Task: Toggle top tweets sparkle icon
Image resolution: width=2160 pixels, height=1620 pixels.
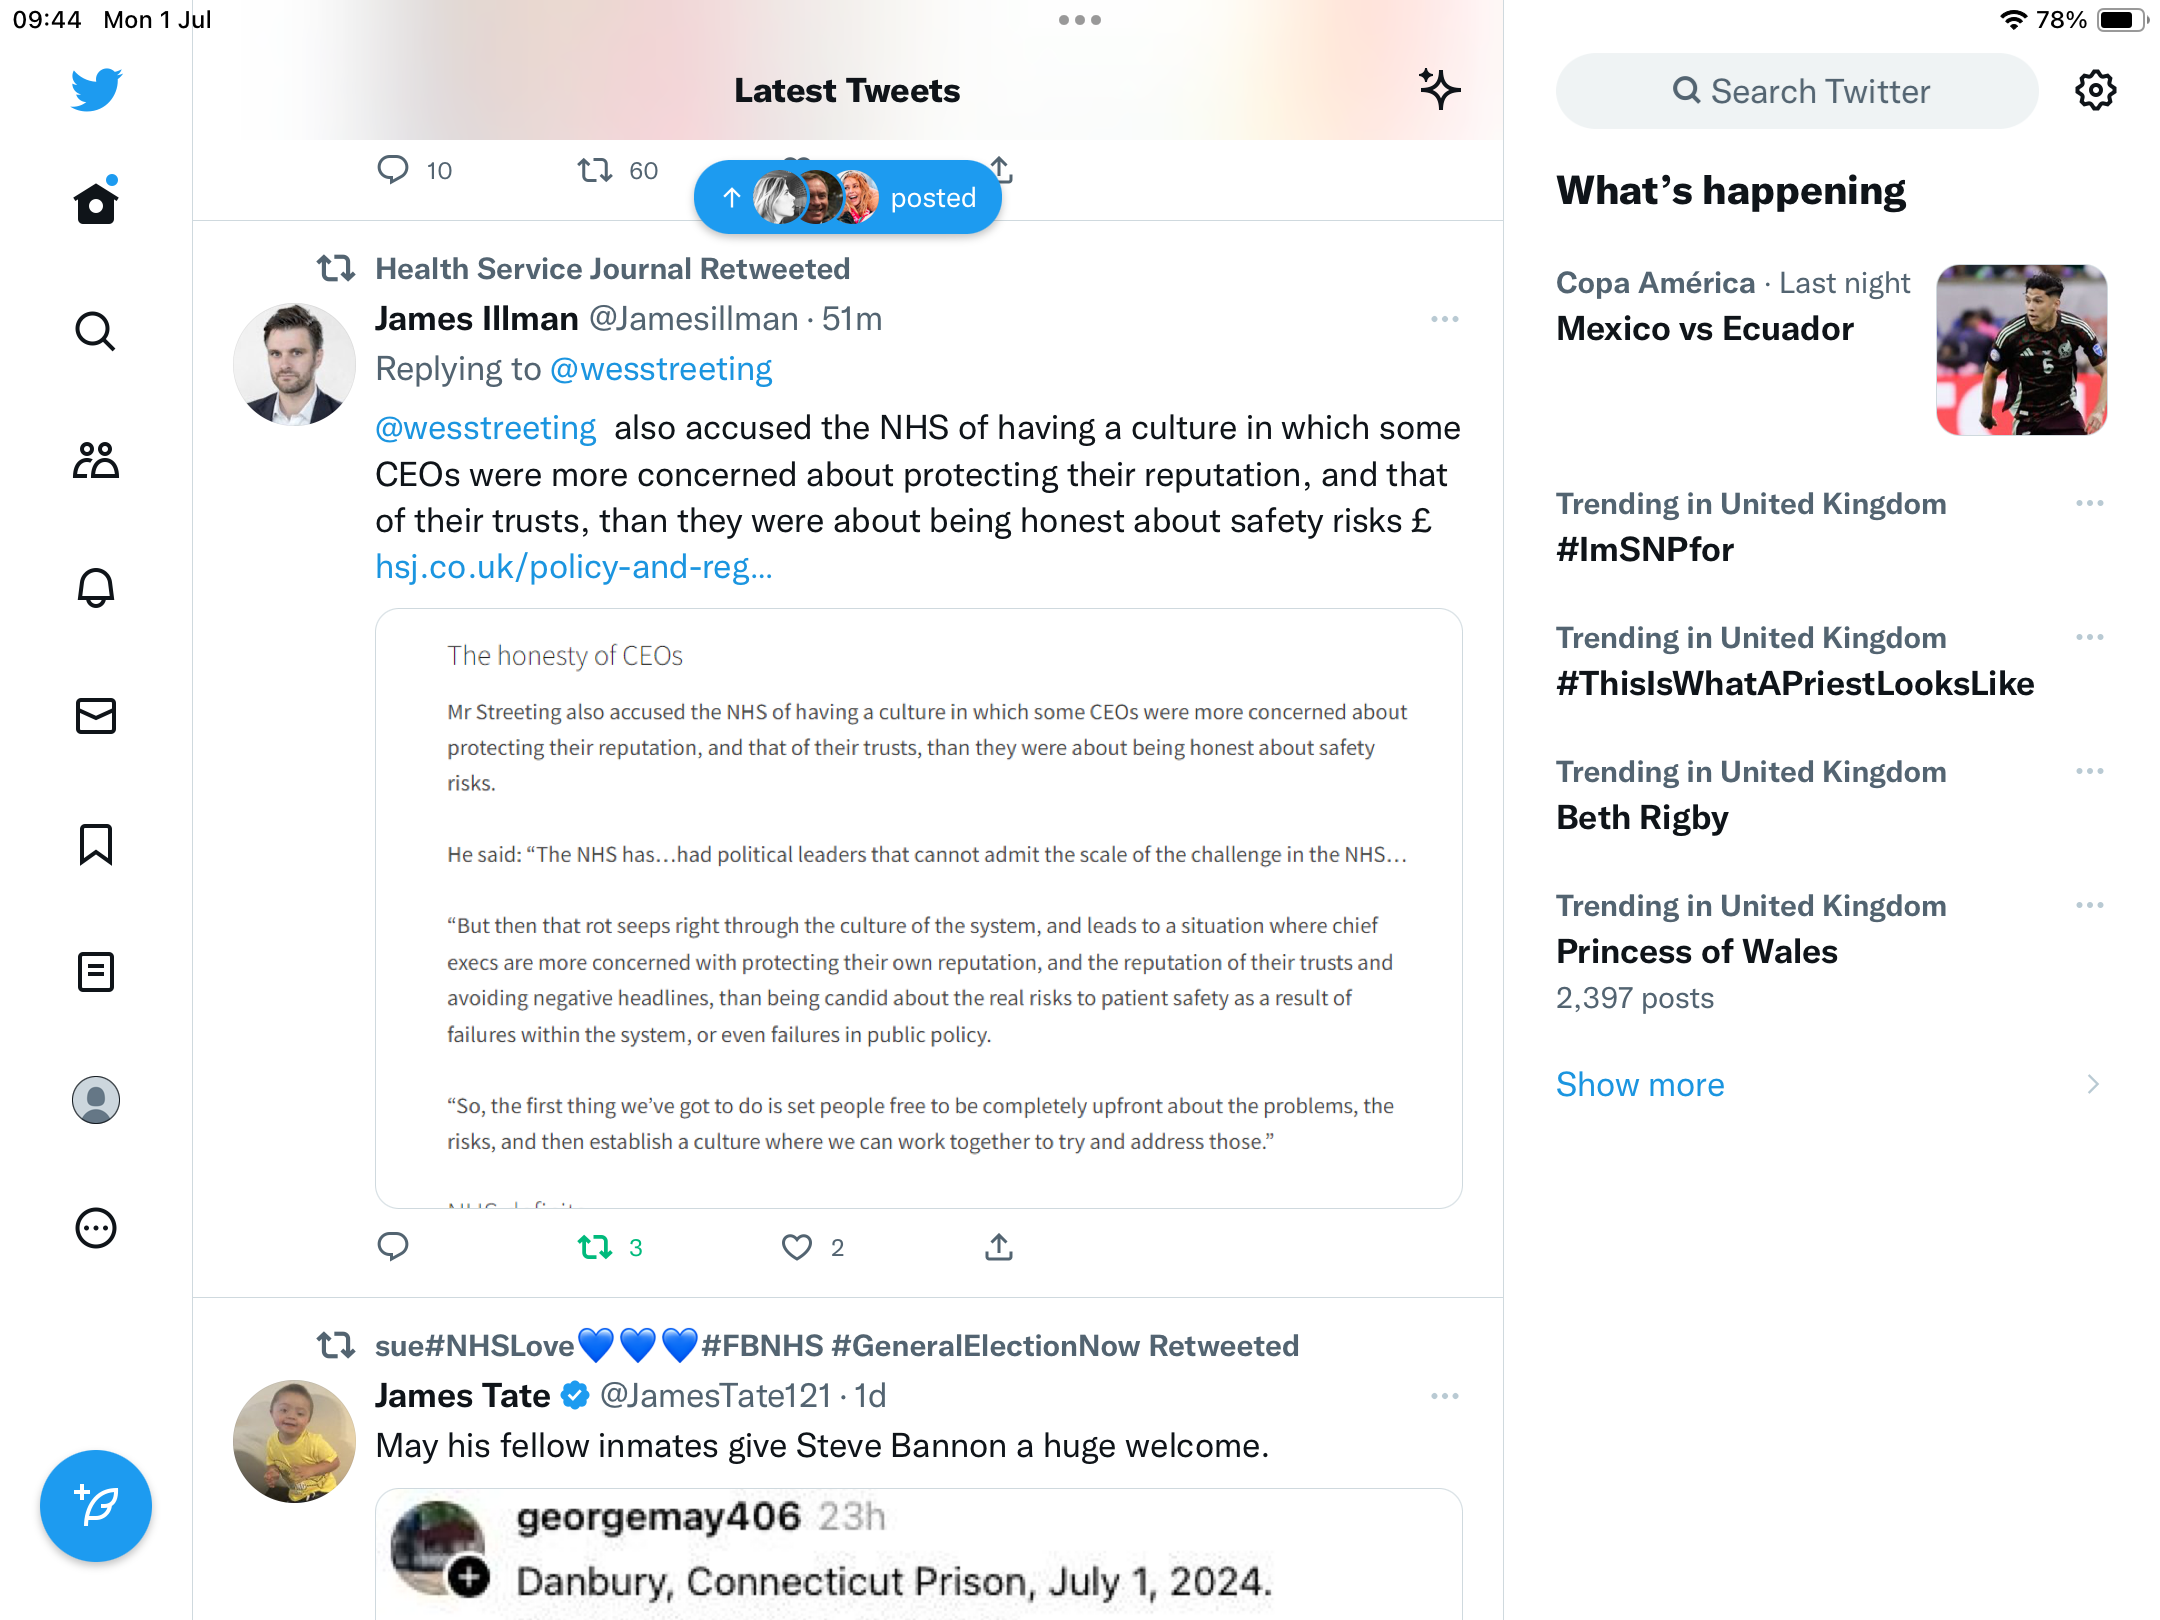Action: pyautogui.click(x=1440, y=90)
